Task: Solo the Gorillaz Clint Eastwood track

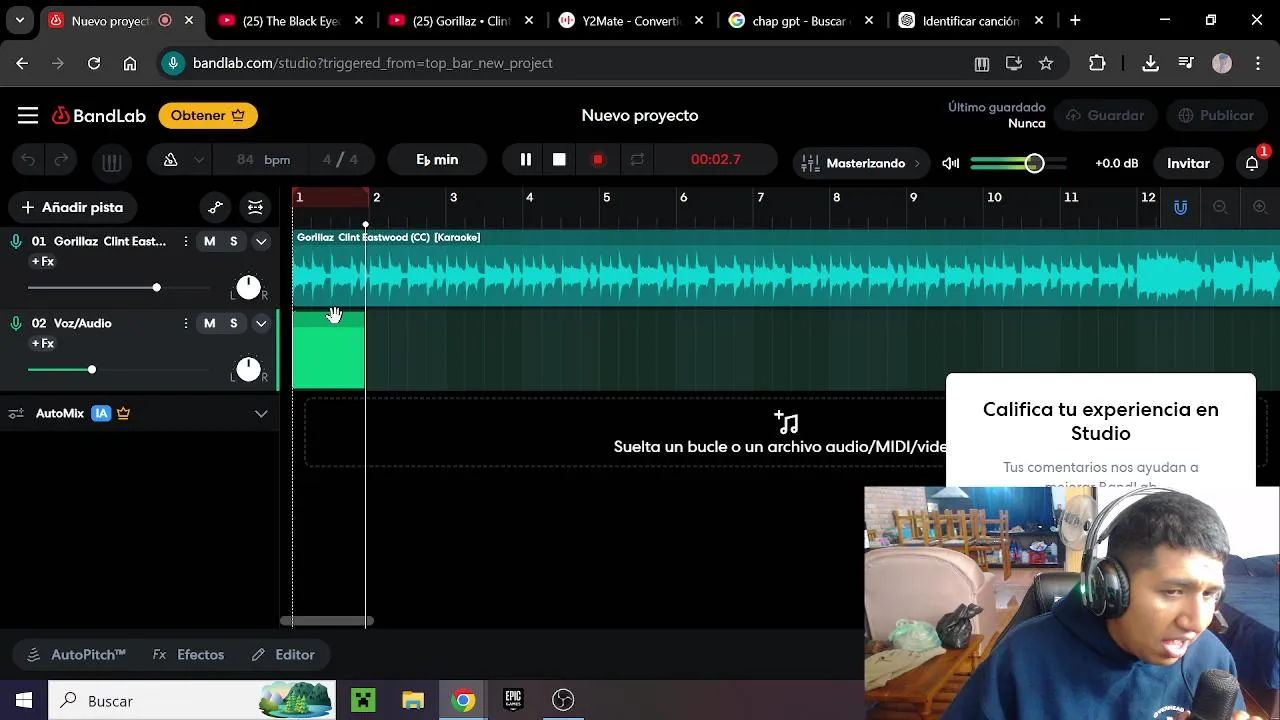Action: tap(234, 241)
